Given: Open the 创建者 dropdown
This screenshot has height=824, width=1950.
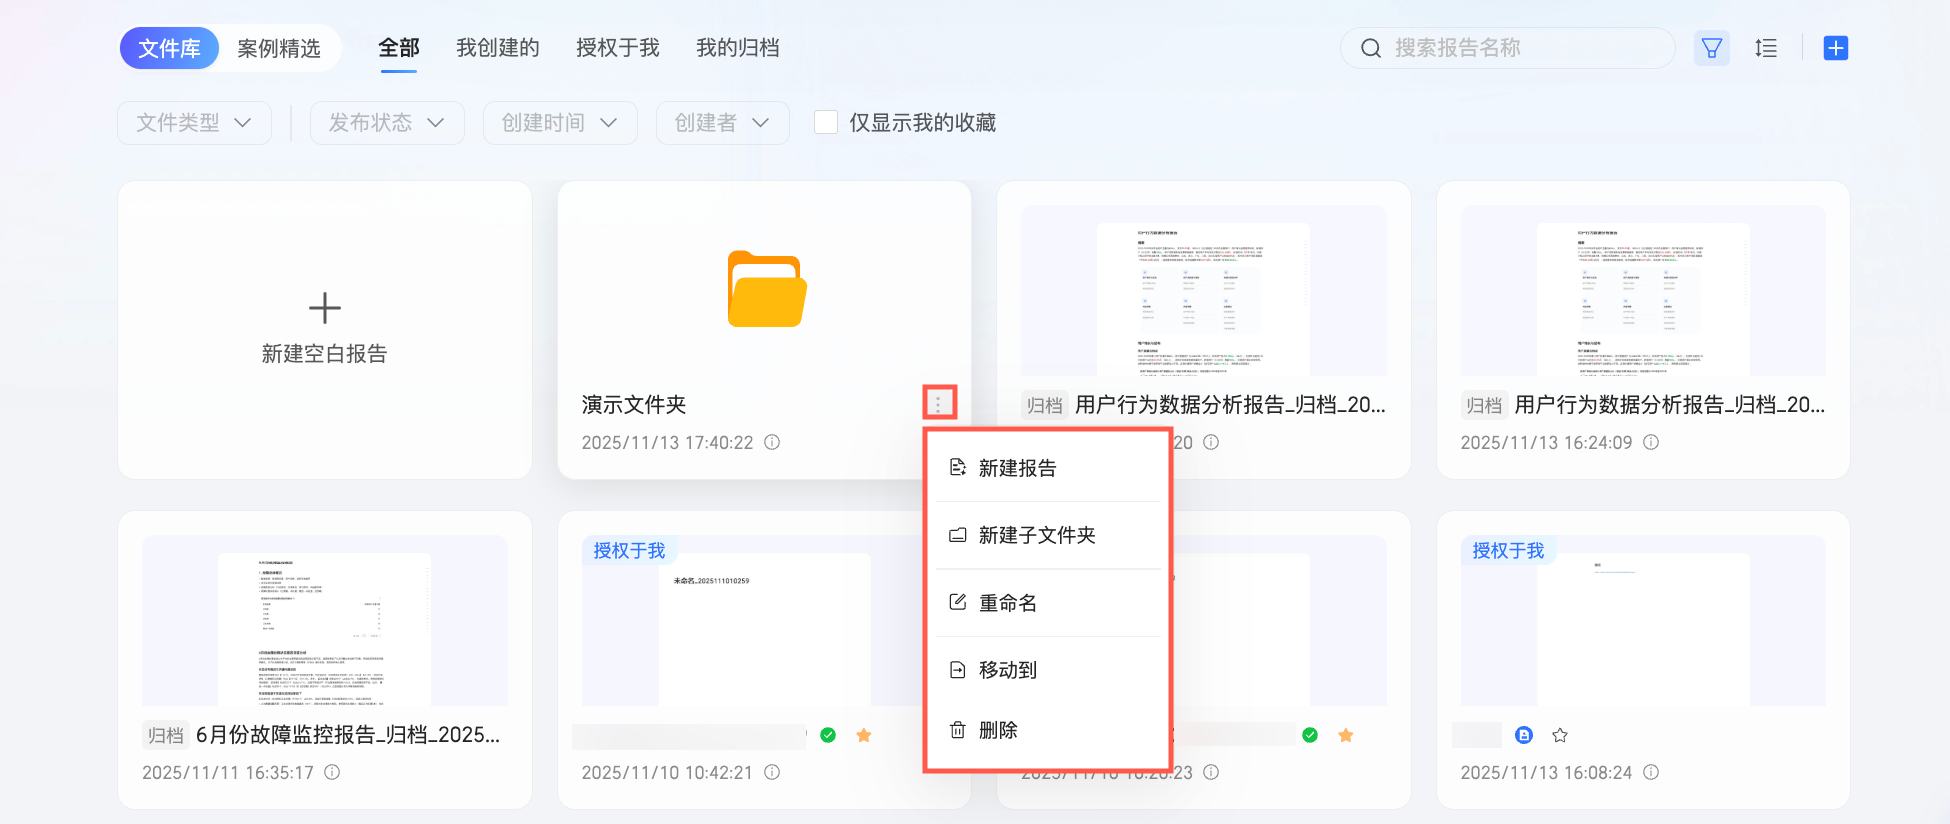Looking at the screenshot, I should tap(722, 122).
